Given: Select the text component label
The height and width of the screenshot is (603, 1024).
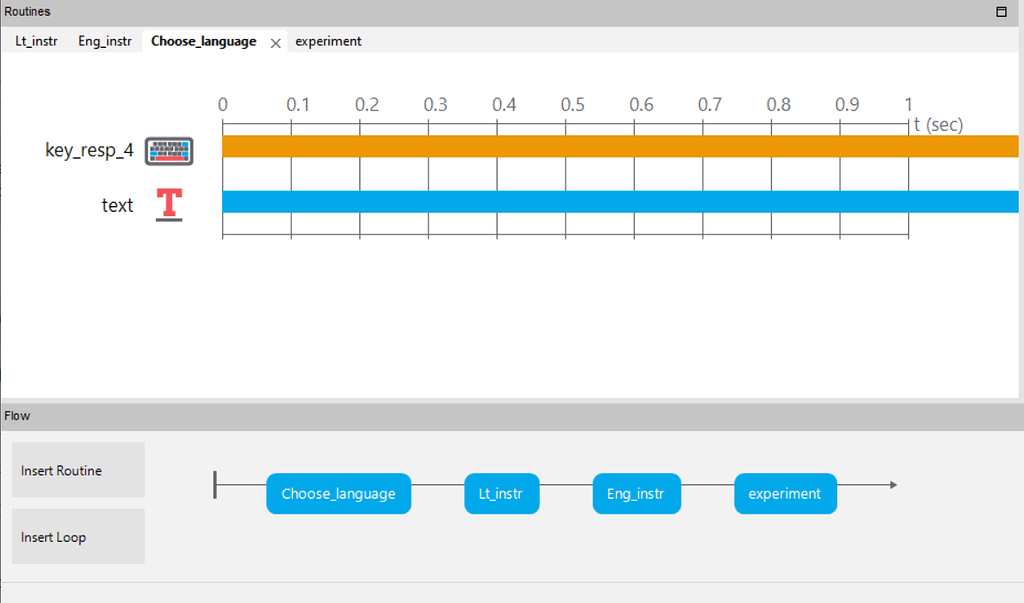Looking at the screenshot, I should click(117, 205).
